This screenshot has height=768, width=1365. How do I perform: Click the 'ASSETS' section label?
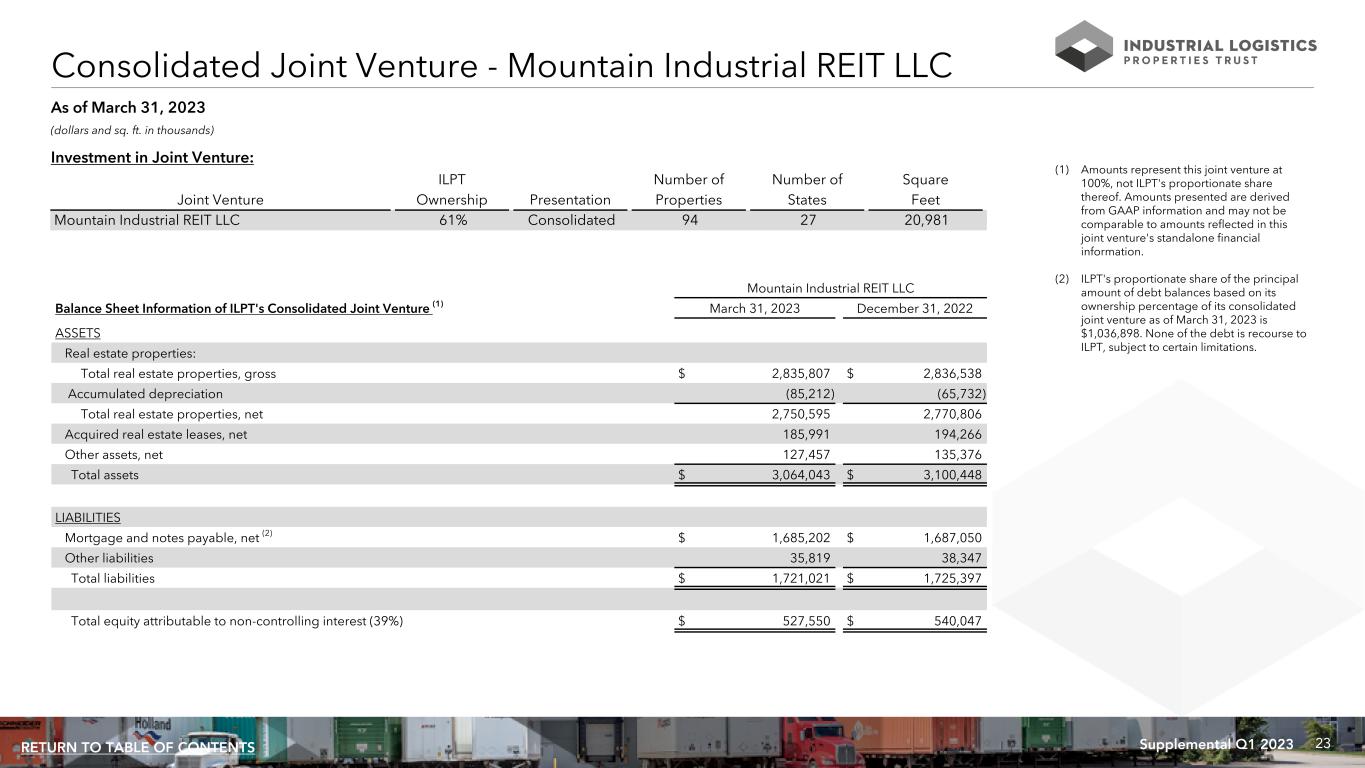coord(77,333)
